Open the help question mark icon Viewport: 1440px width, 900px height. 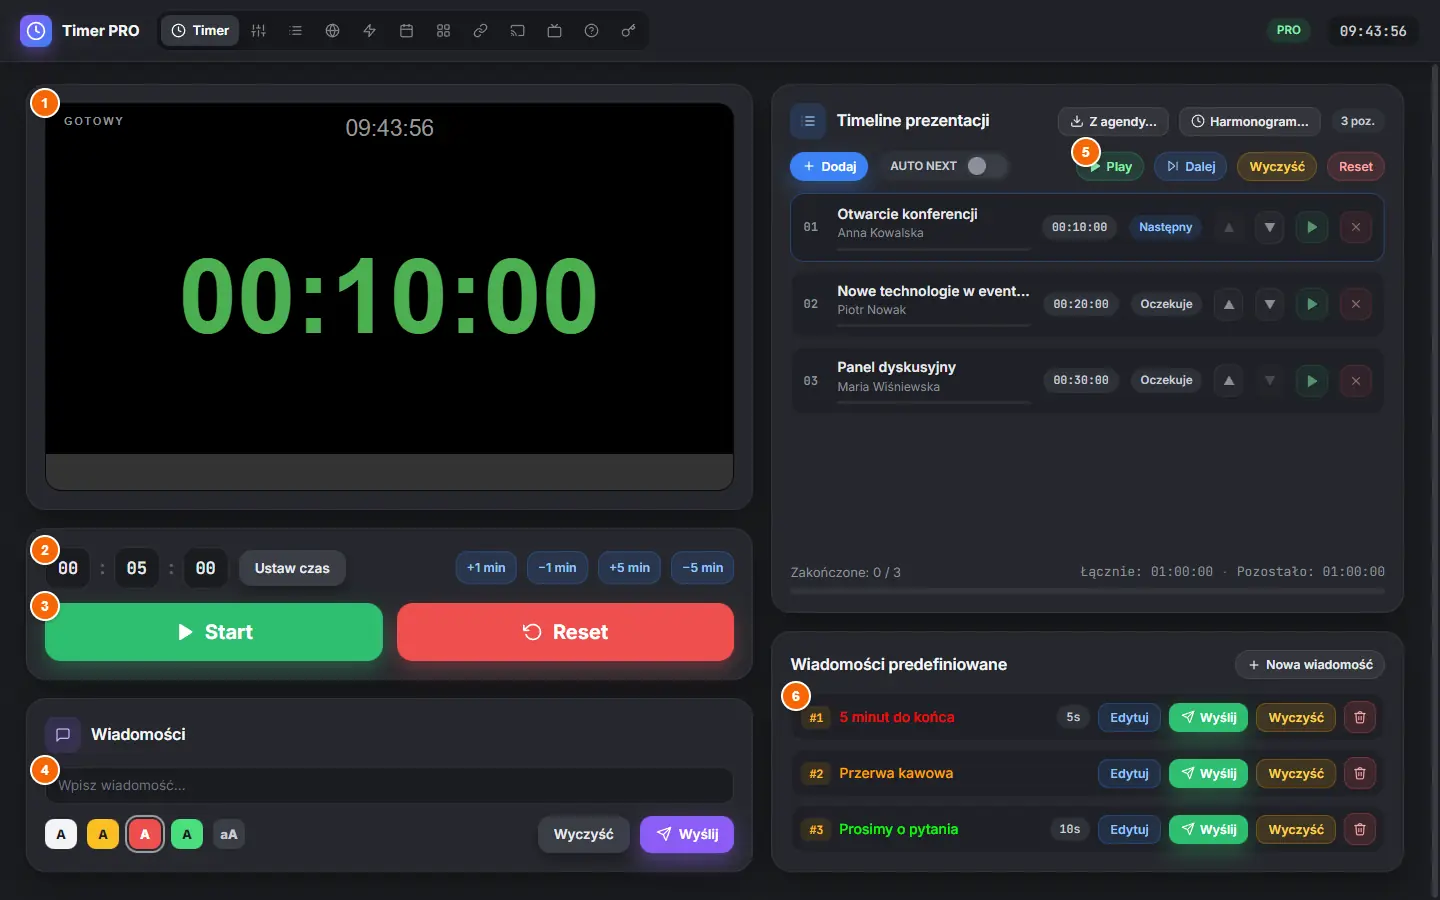592,31
